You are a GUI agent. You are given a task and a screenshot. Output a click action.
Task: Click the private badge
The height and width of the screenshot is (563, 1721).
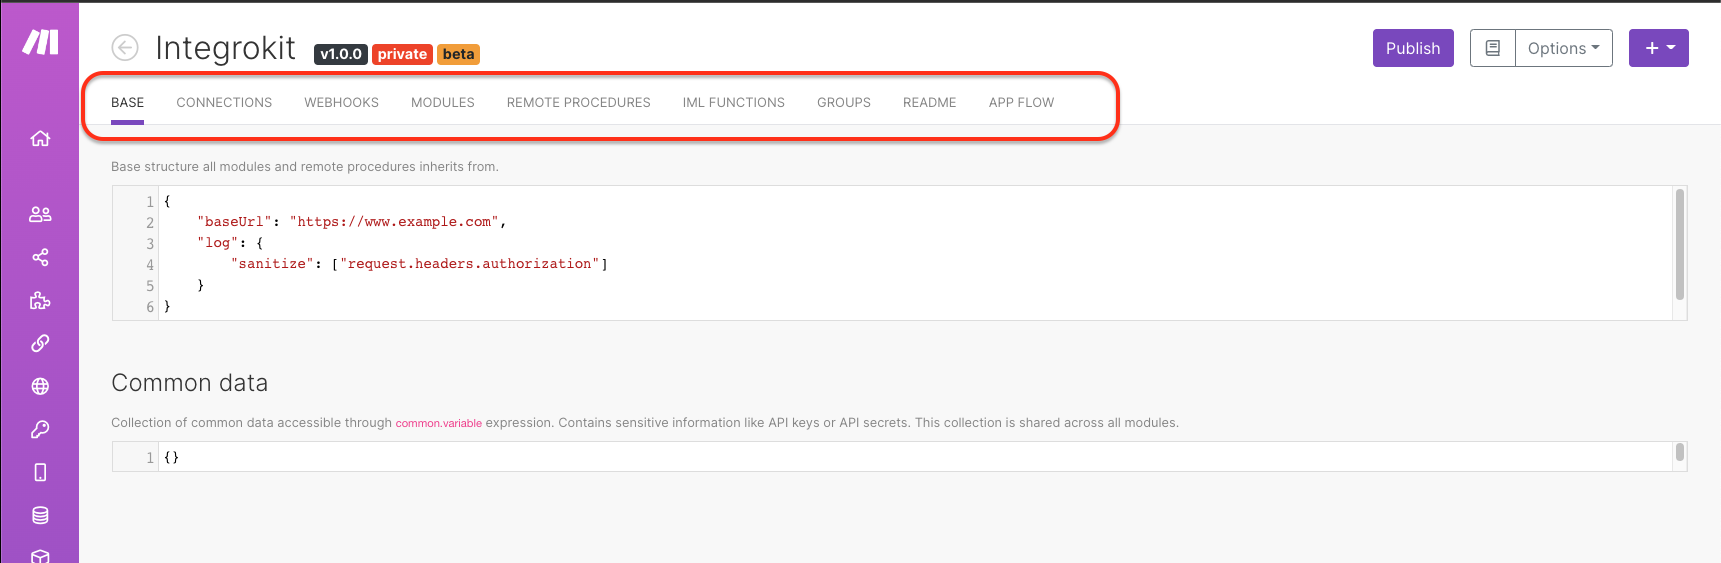click(x=402, y=54)
